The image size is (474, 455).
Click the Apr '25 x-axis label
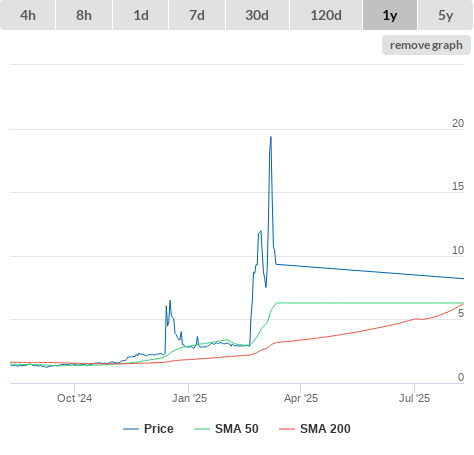pyautogui.click(x=301, y=398)
